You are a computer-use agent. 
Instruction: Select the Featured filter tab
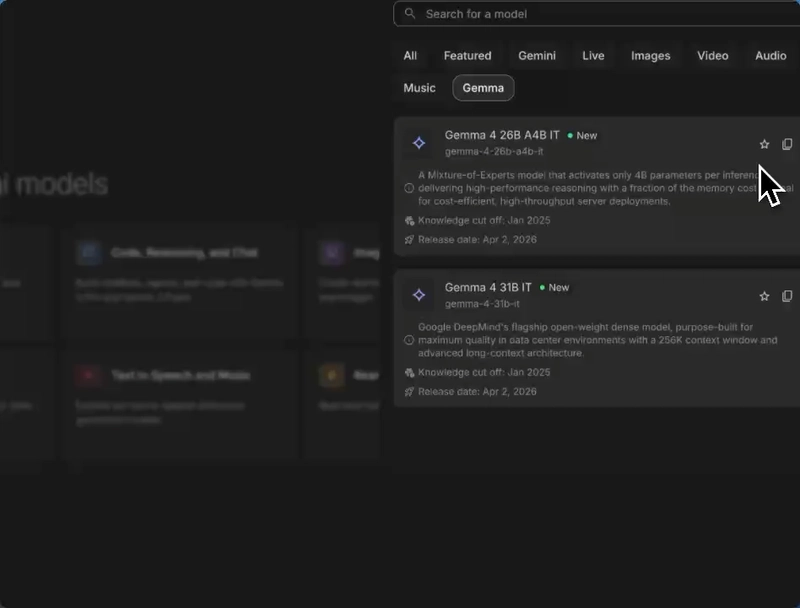point(467,56)
